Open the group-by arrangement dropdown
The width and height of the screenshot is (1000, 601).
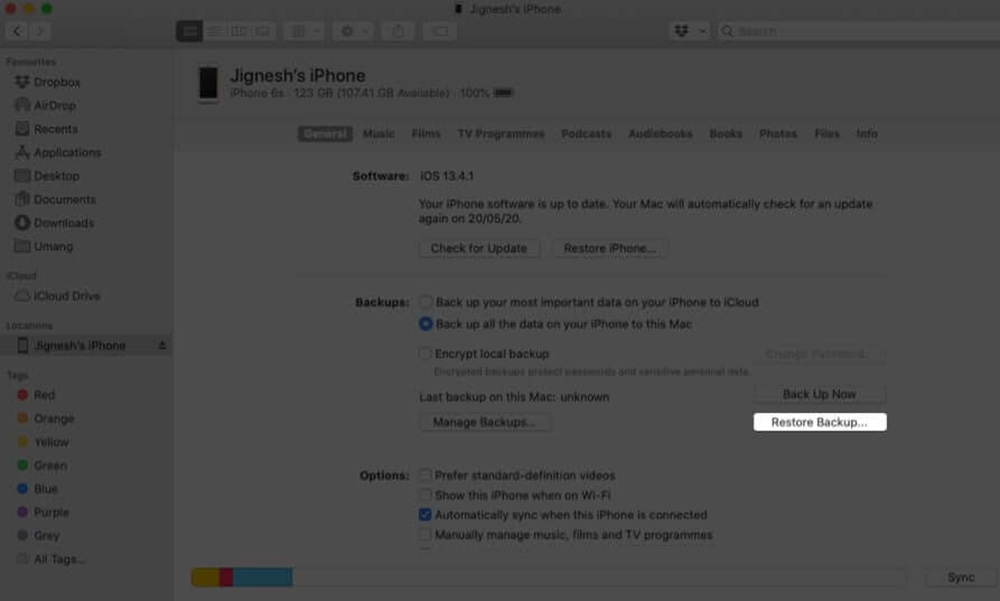point(305,31)
